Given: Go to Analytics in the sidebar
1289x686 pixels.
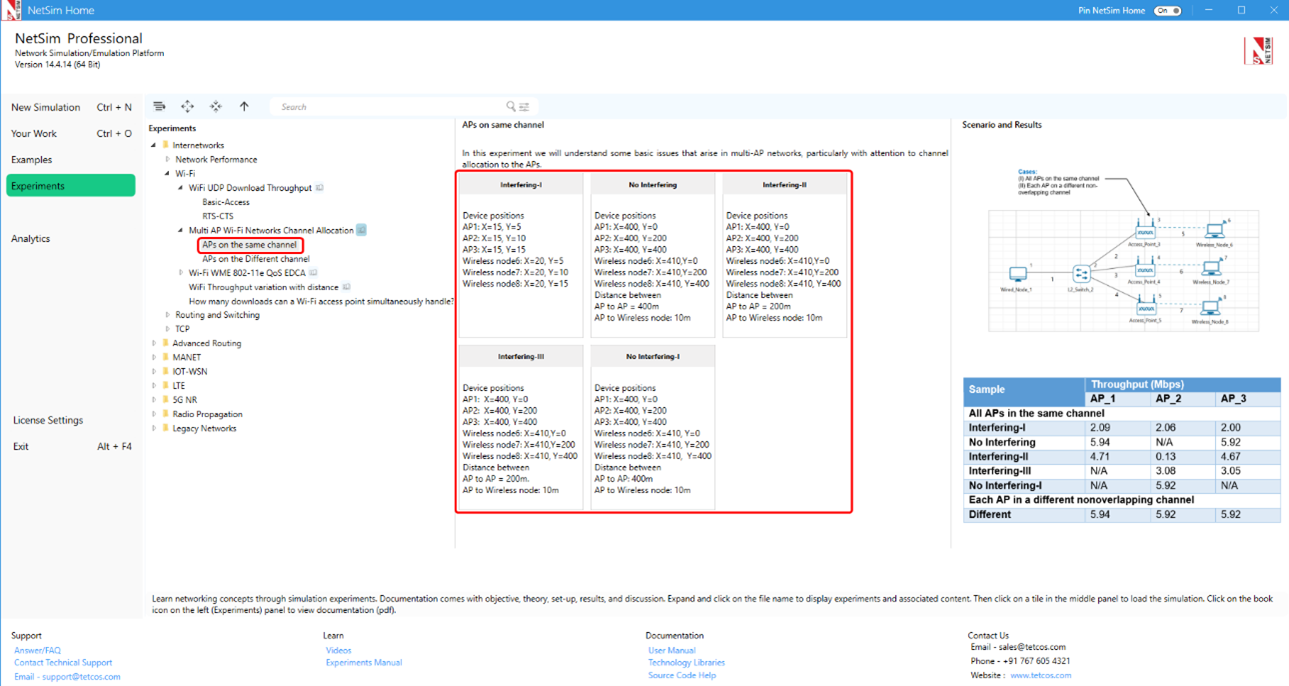Looking at the screenshot, I should [31, 239].
